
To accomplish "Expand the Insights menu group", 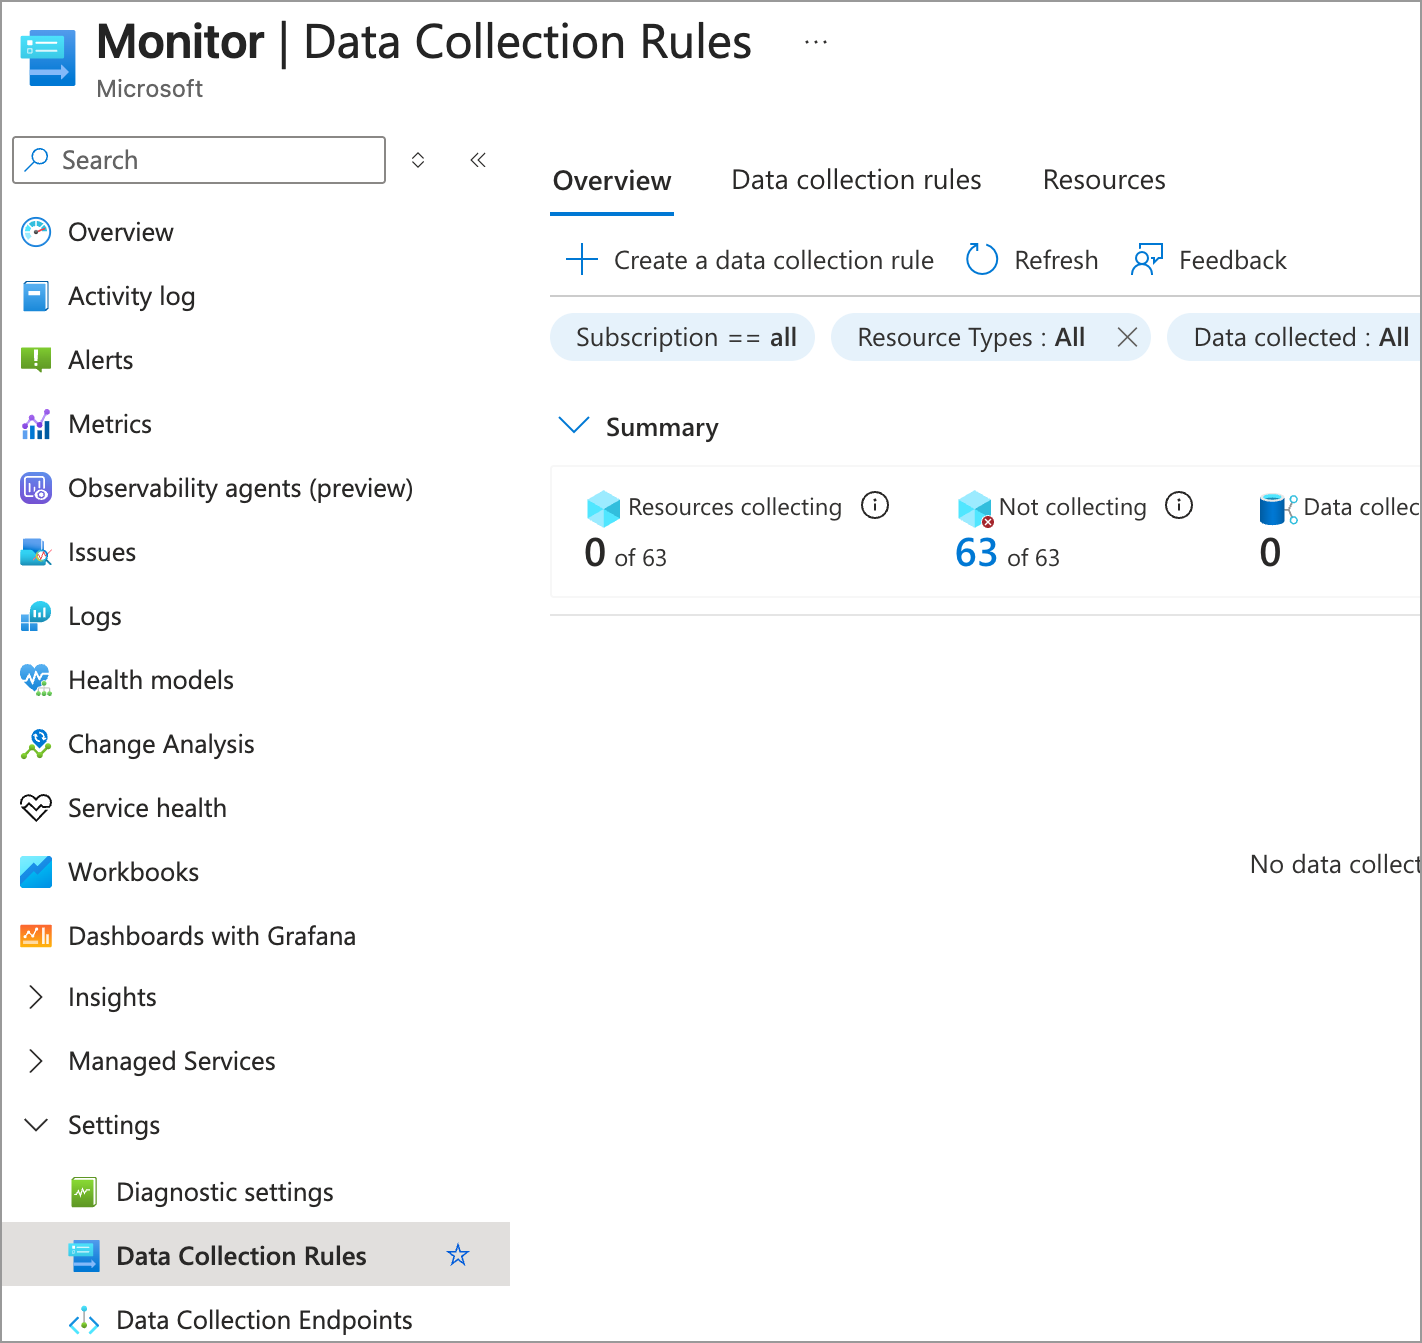I will 36,997.
